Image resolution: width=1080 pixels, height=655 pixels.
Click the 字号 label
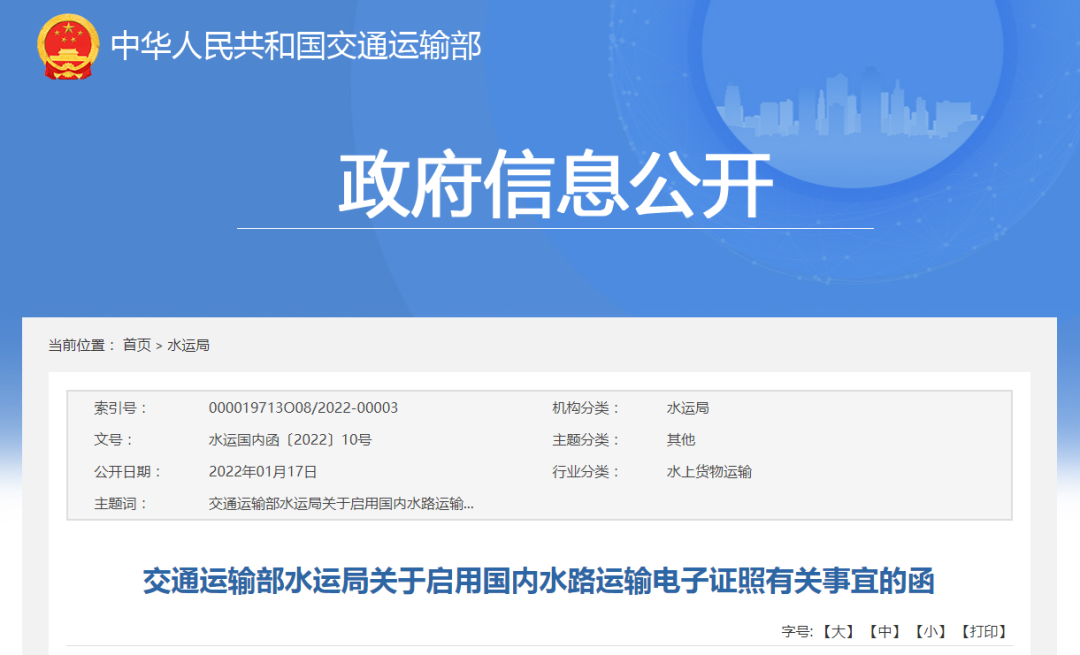tap(798, 632)
